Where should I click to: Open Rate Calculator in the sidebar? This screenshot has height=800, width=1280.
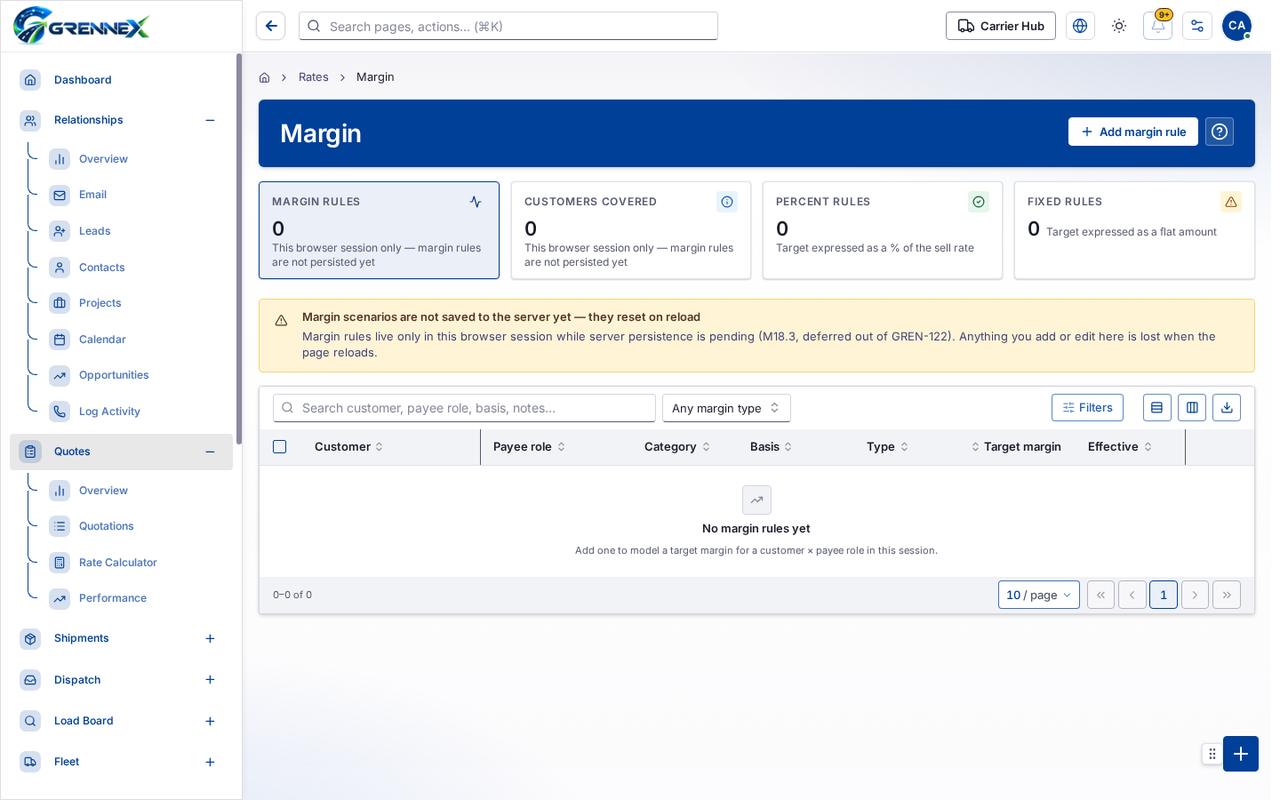point(118,563)
